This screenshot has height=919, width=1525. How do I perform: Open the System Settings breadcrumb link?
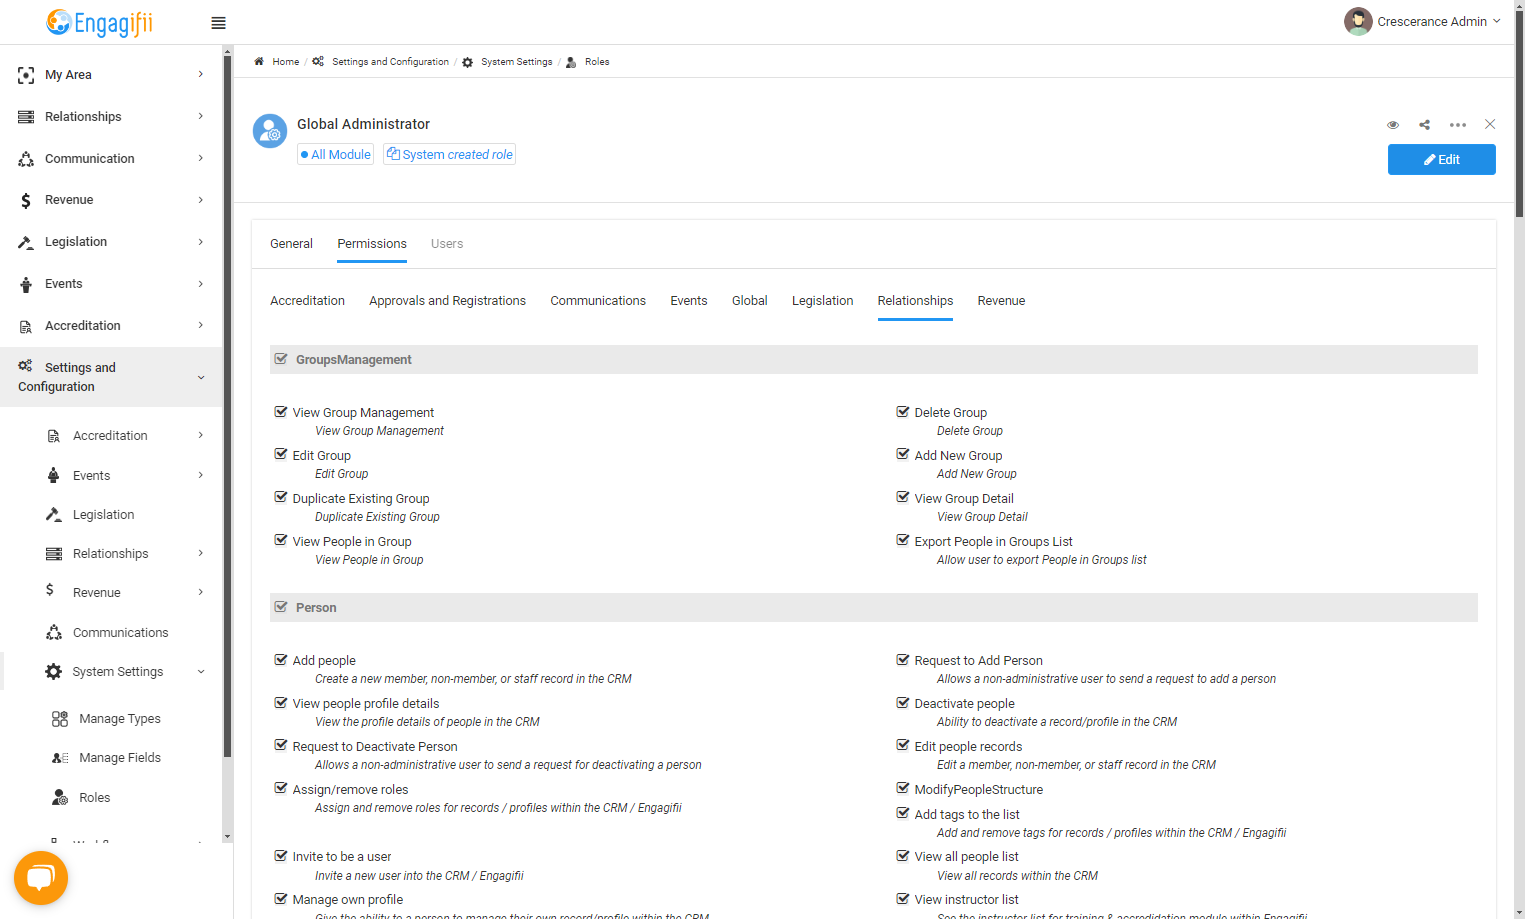(516, 62)
